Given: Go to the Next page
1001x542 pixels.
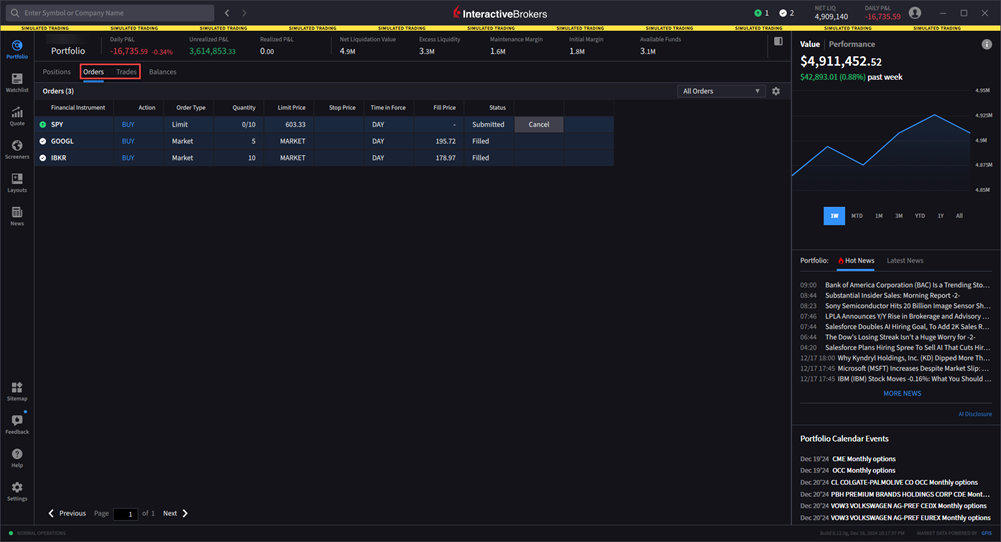Looking at the screenshot, I should tap(175, 513).
